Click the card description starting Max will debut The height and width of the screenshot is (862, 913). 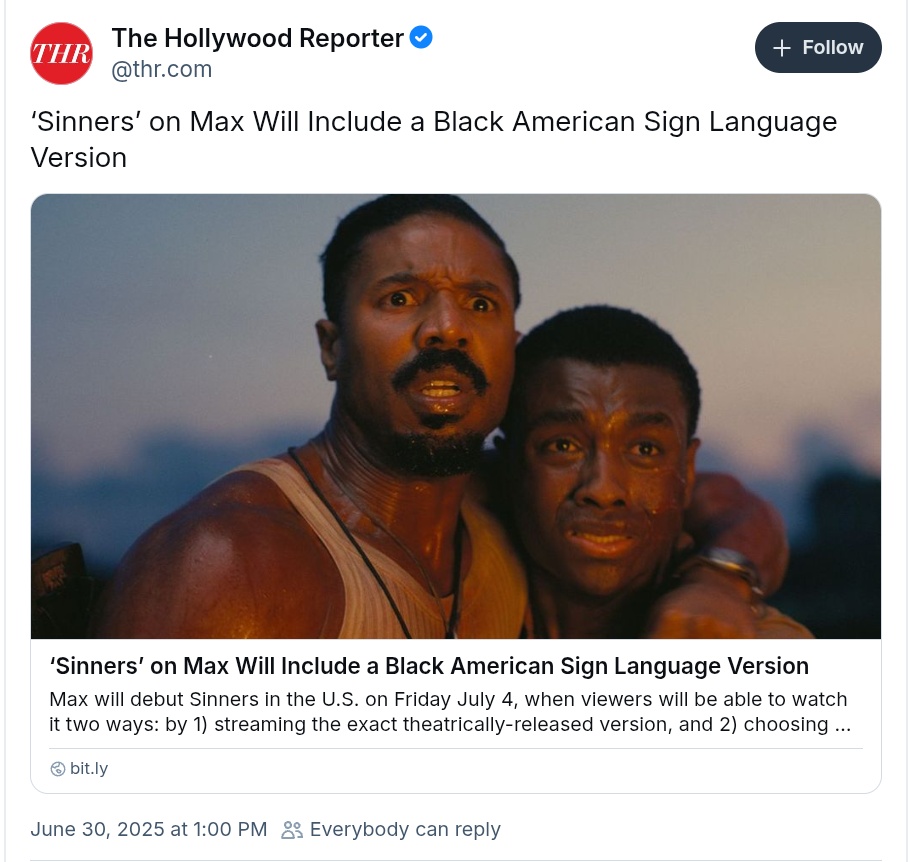click(x=450, y=712)
